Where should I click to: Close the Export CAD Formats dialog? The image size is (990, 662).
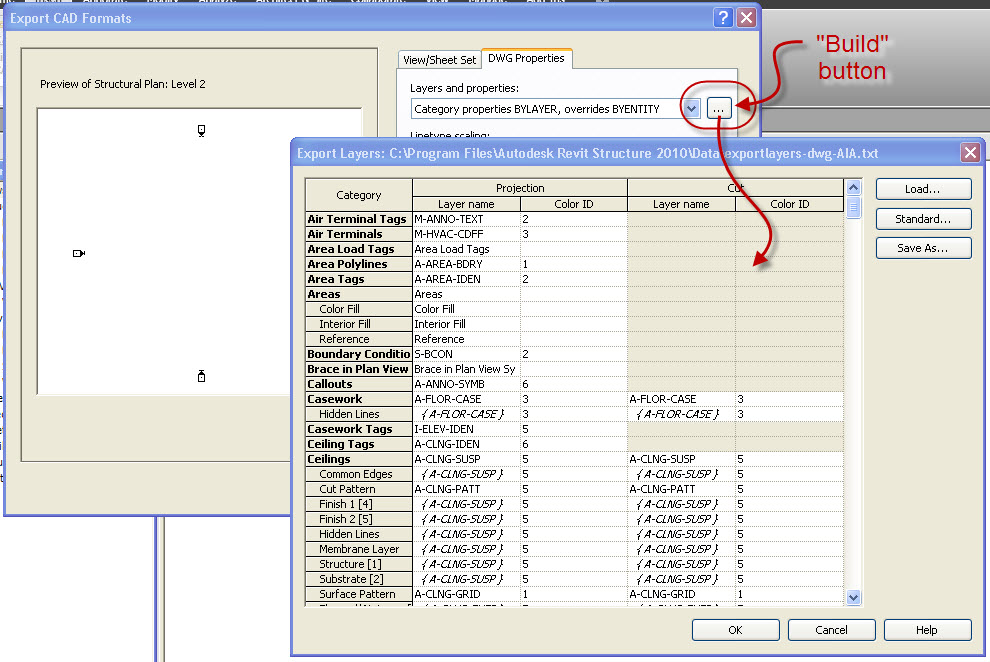pyautogui.click(x=746, y=18)
